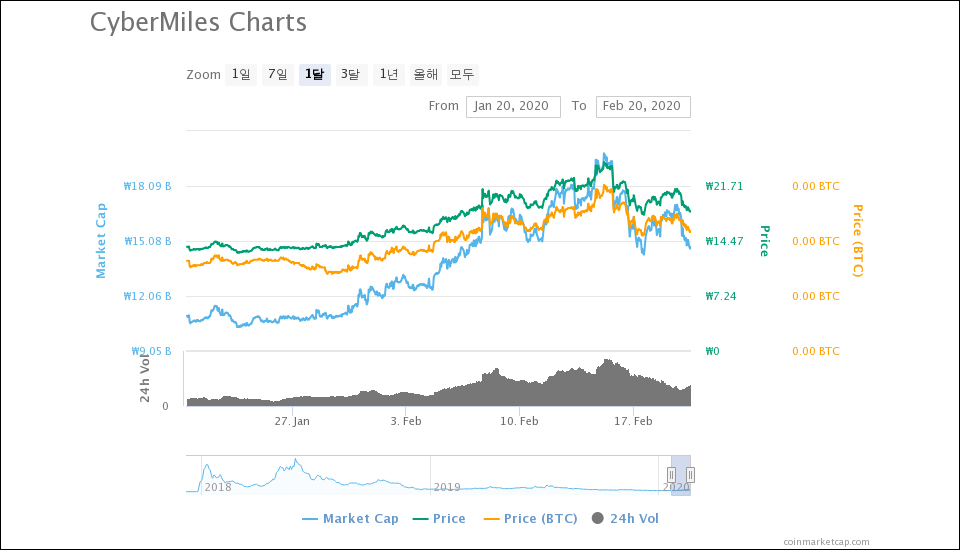Click the 10. Feb axis label
The image size is (960, 550).
click(519, 421)
